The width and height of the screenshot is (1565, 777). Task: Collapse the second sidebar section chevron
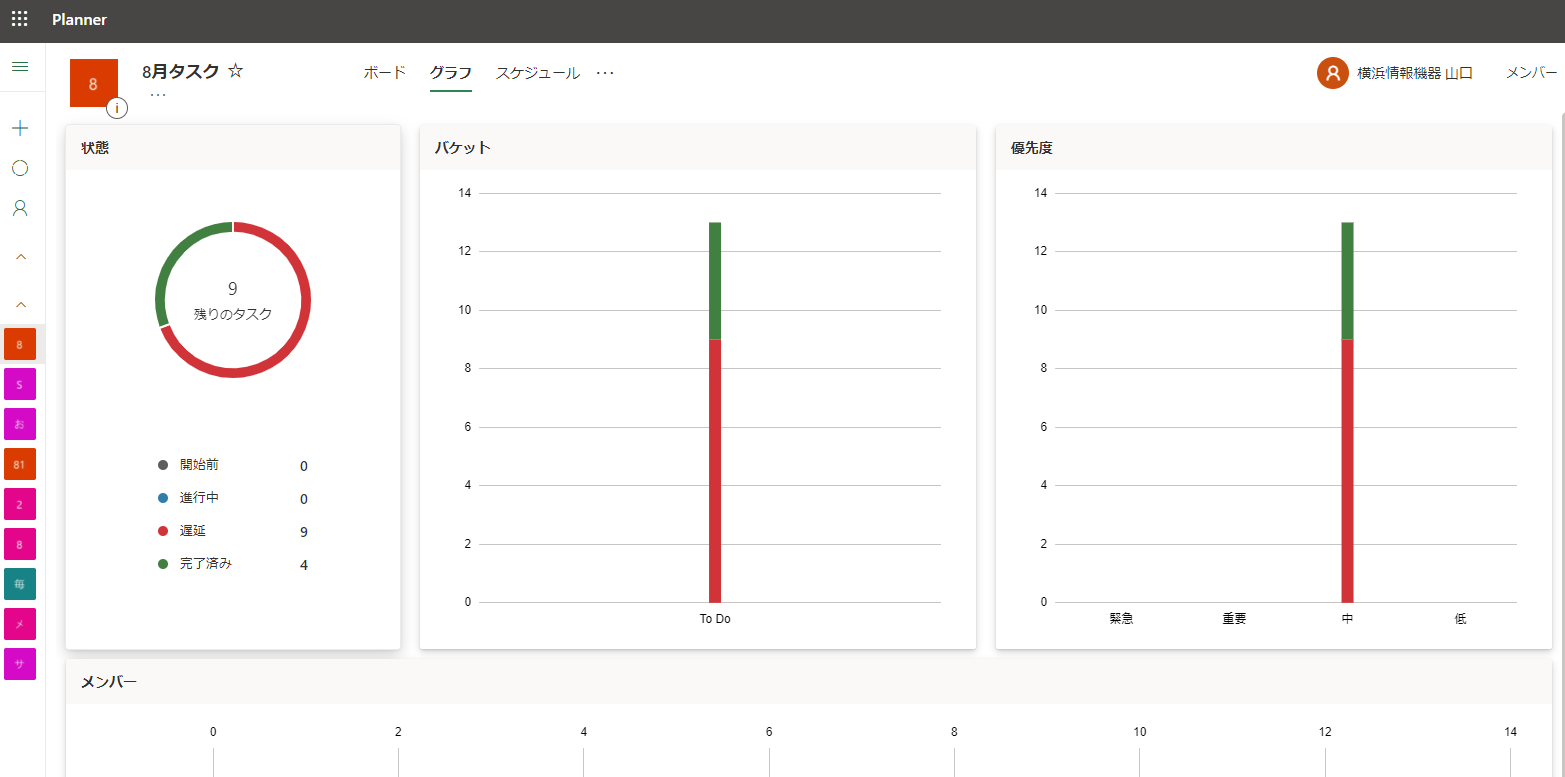[20, 304]
